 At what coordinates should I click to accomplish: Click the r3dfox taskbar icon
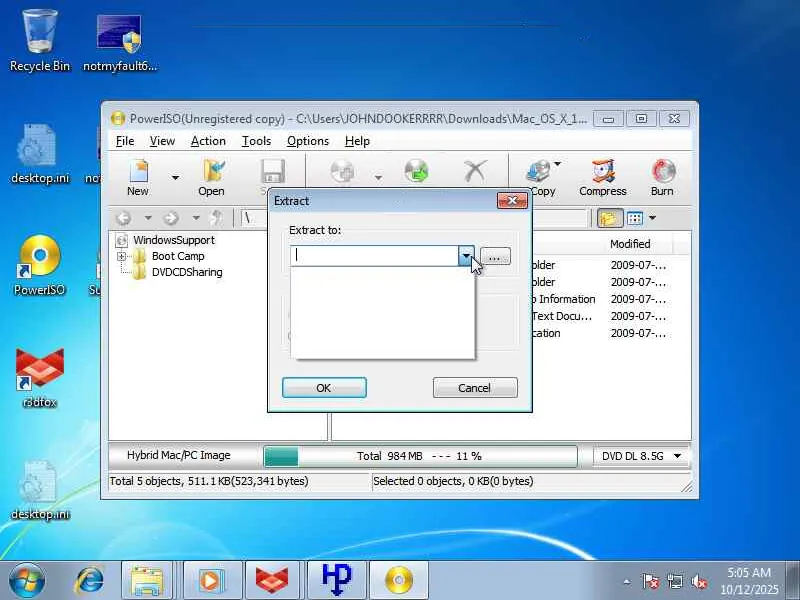(272, 580)
